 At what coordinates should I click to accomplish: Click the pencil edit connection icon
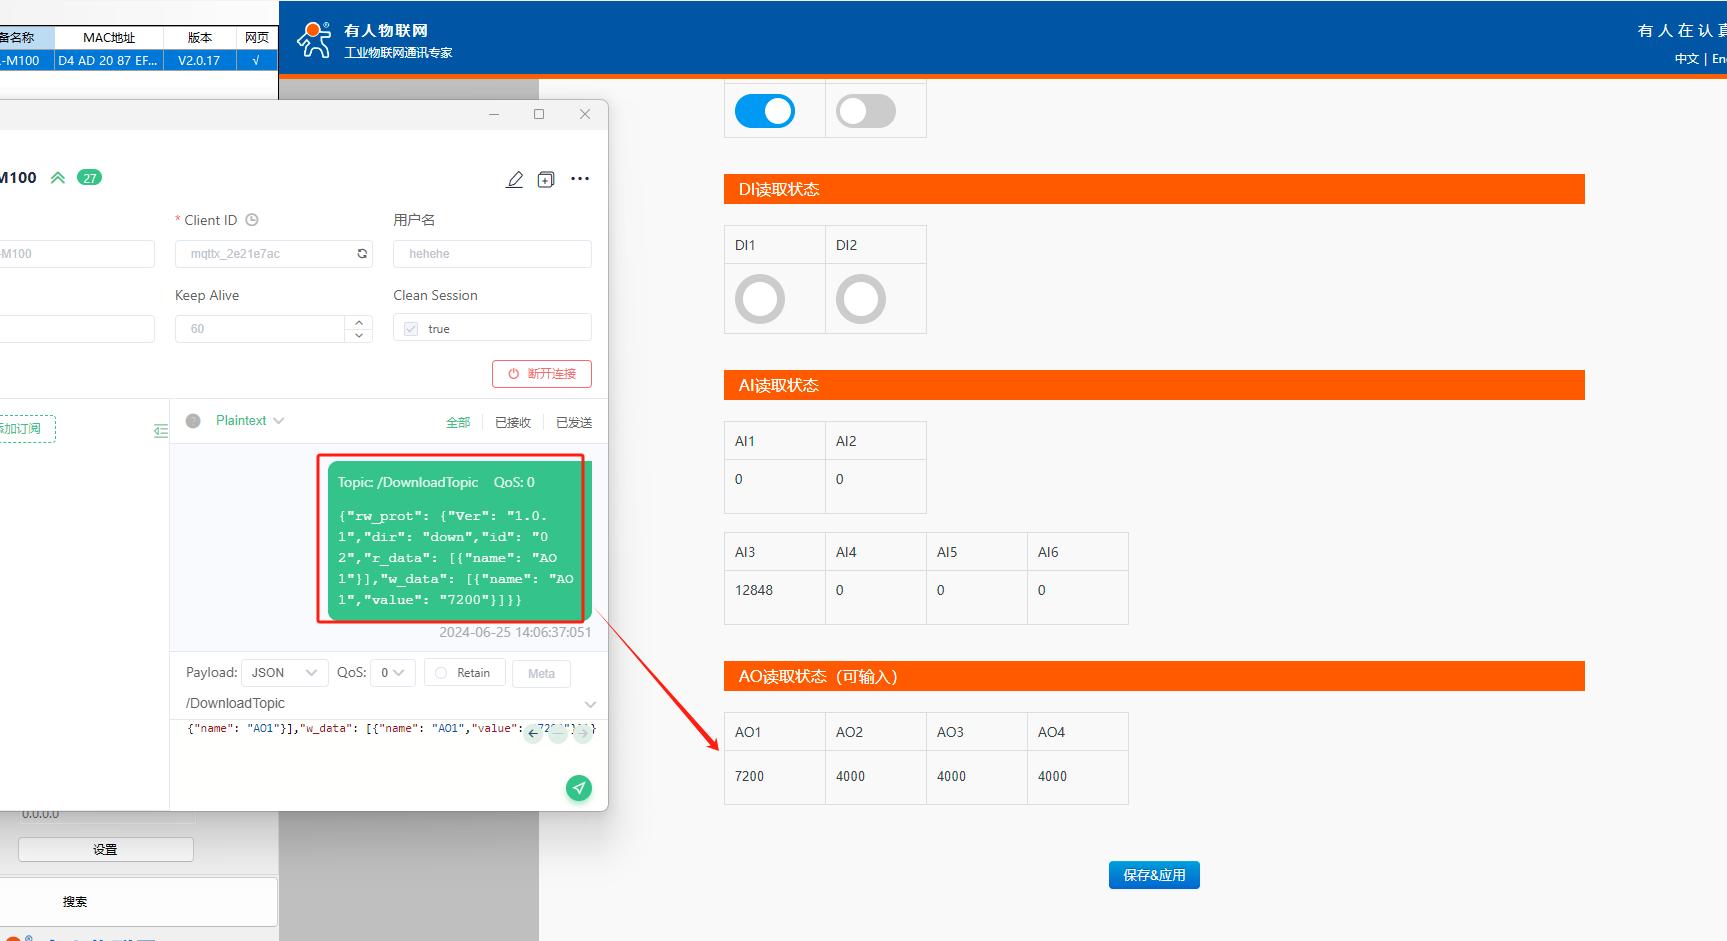[514, 180]
